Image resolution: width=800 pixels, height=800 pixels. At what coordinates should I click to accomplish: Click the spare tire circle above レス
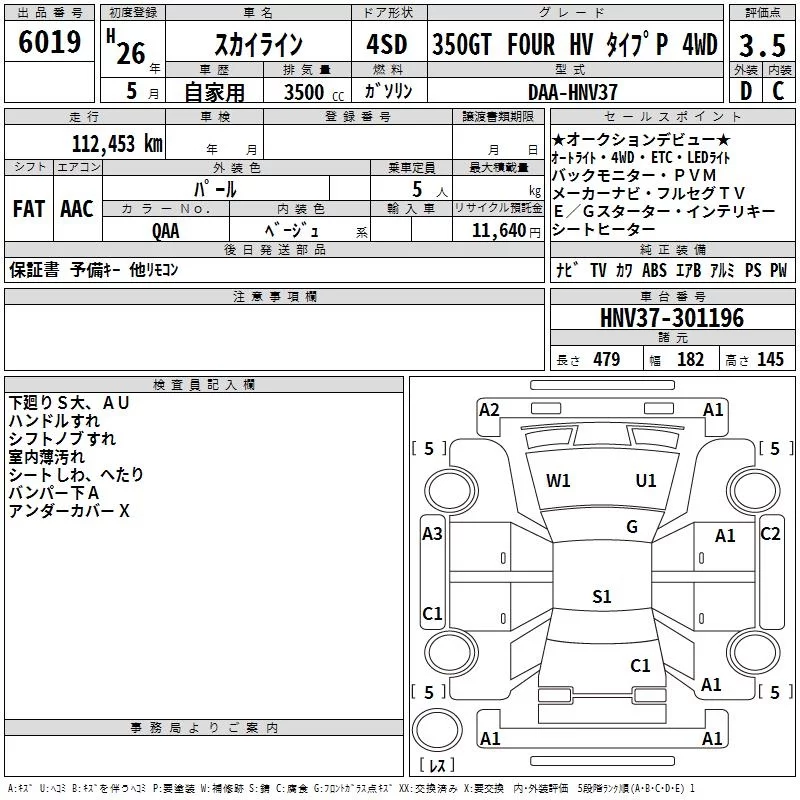pyautogui.click(x=437, y=730)
